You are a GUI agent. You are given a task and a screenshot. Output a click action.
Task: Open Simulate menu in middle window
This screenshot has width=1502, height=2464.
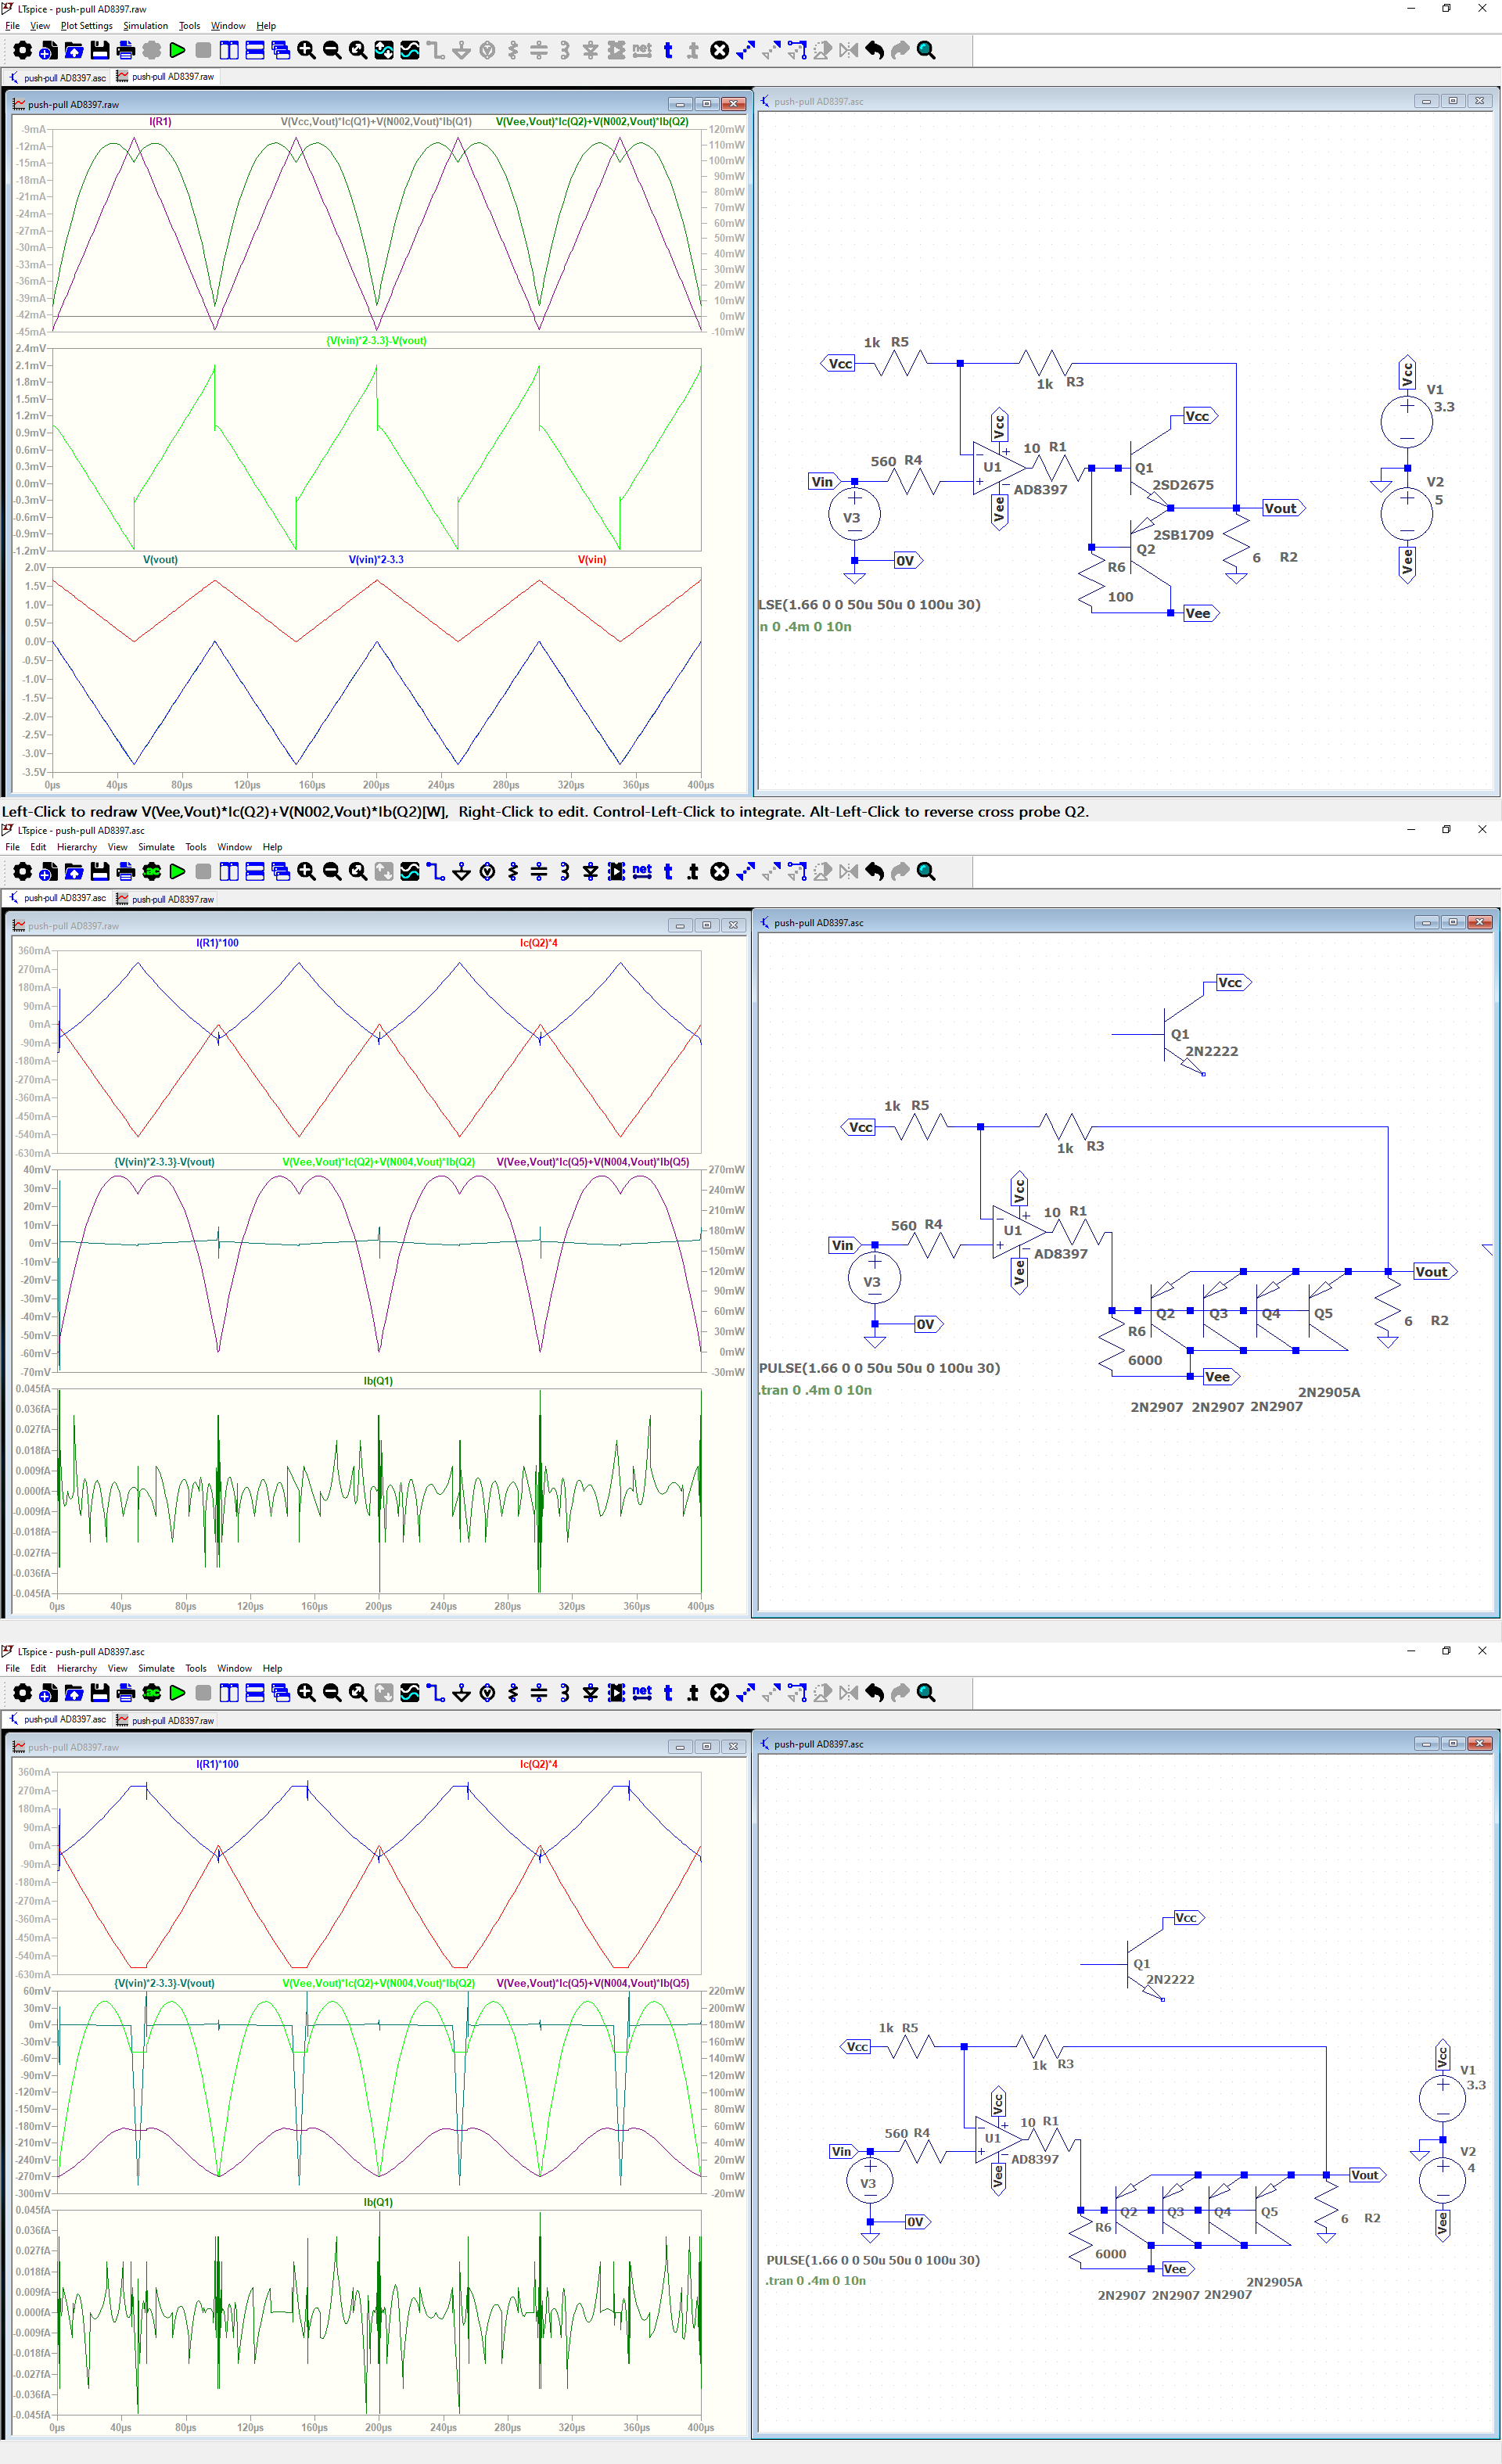click(x=156, y=847)
